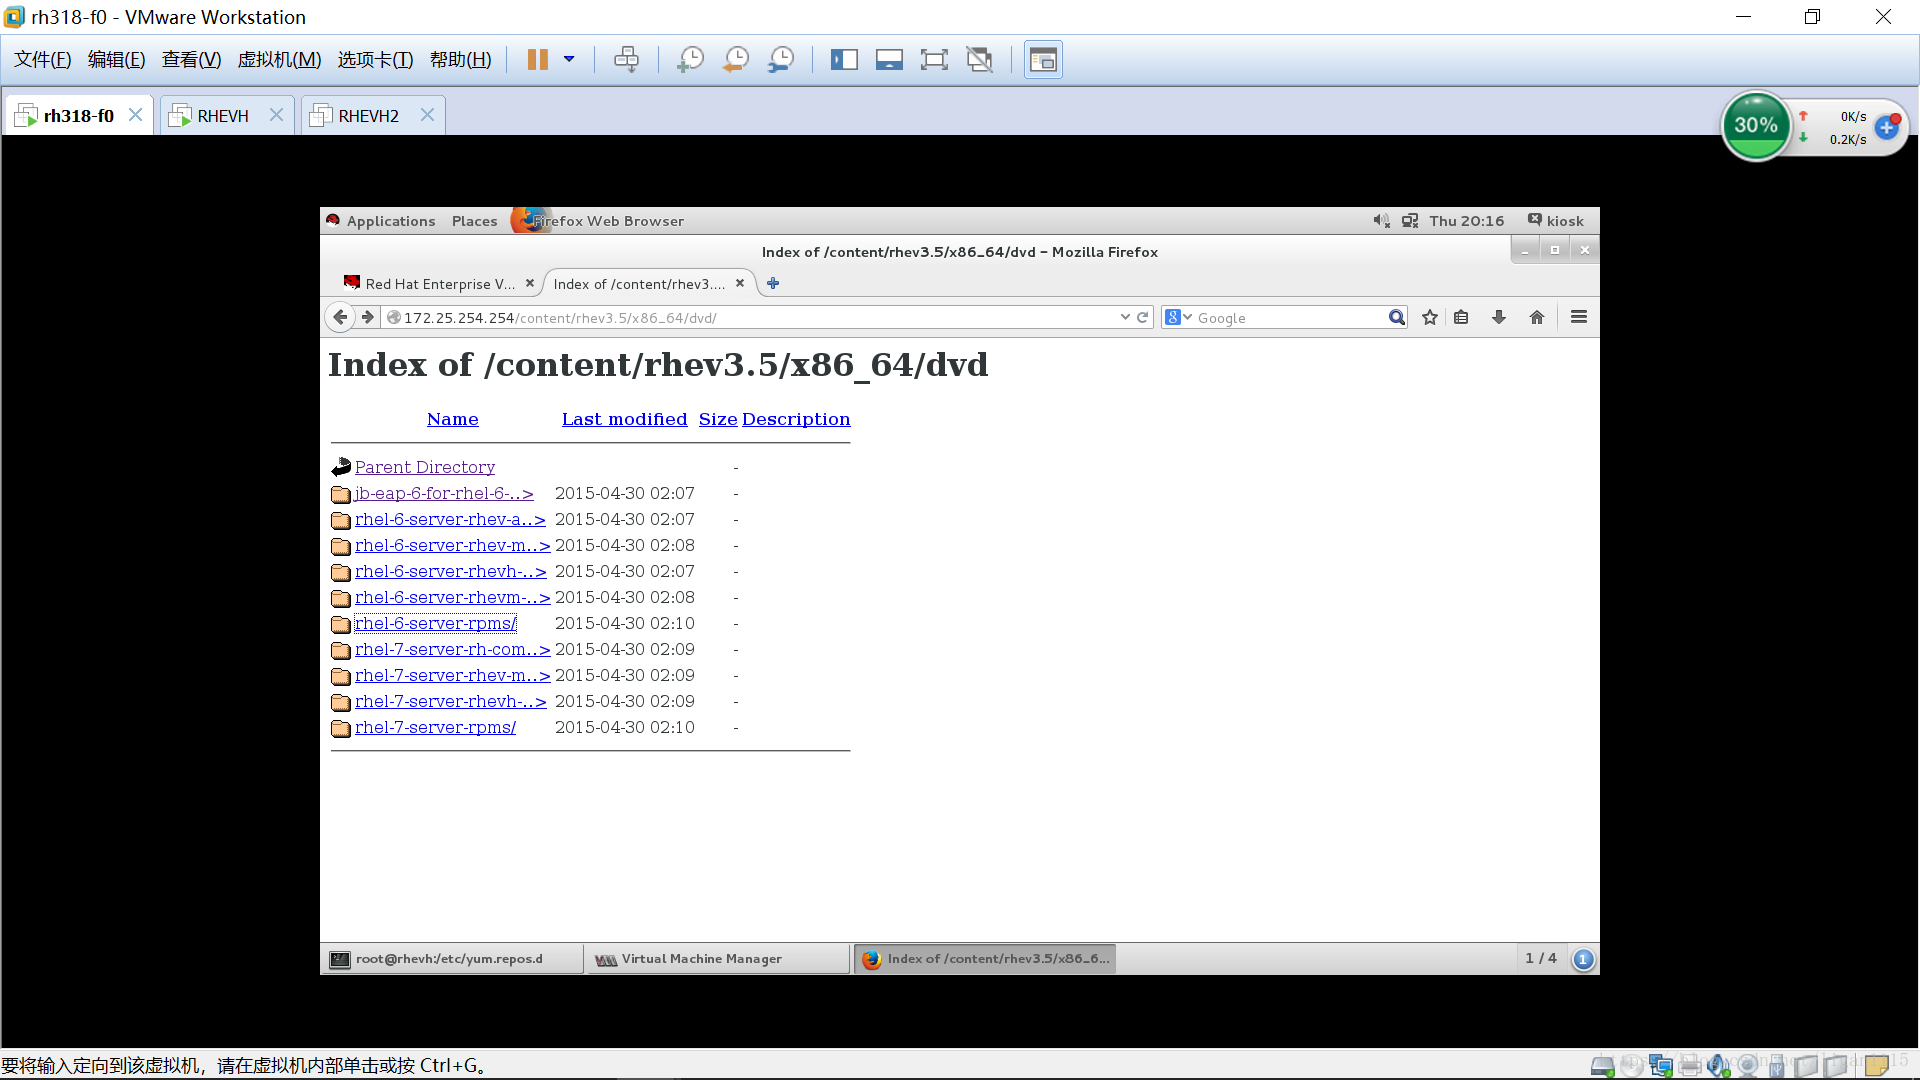Switch to the RHEVH VM tab

[x=223, y=116]
